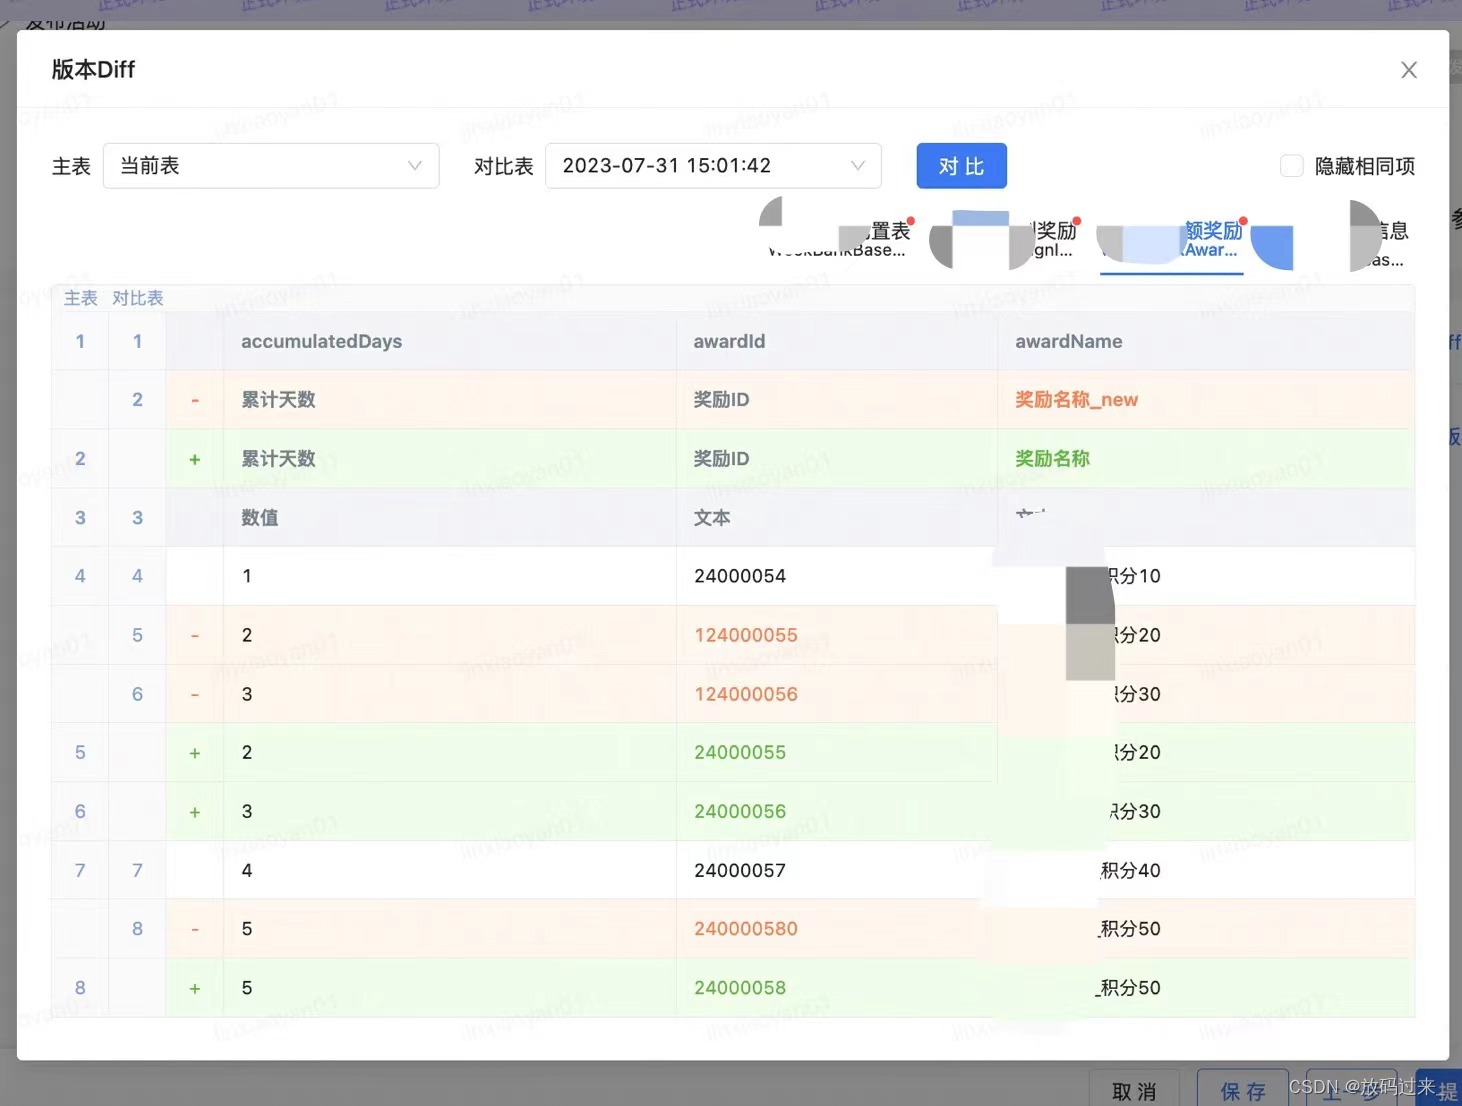
Task: Open the 主表 当前表 dropdown
Action: [271, 166]
